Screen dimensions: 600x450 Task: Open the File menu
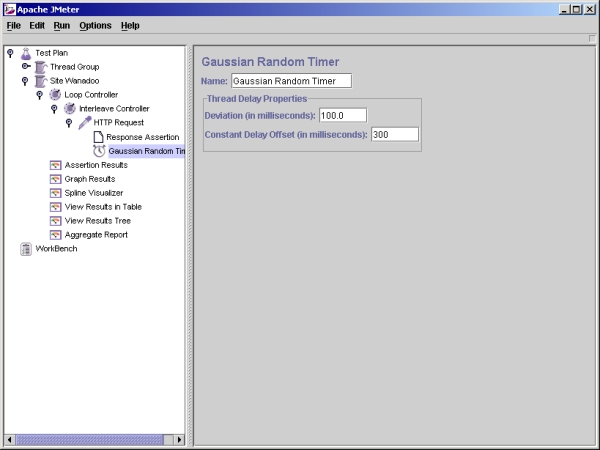14,25
